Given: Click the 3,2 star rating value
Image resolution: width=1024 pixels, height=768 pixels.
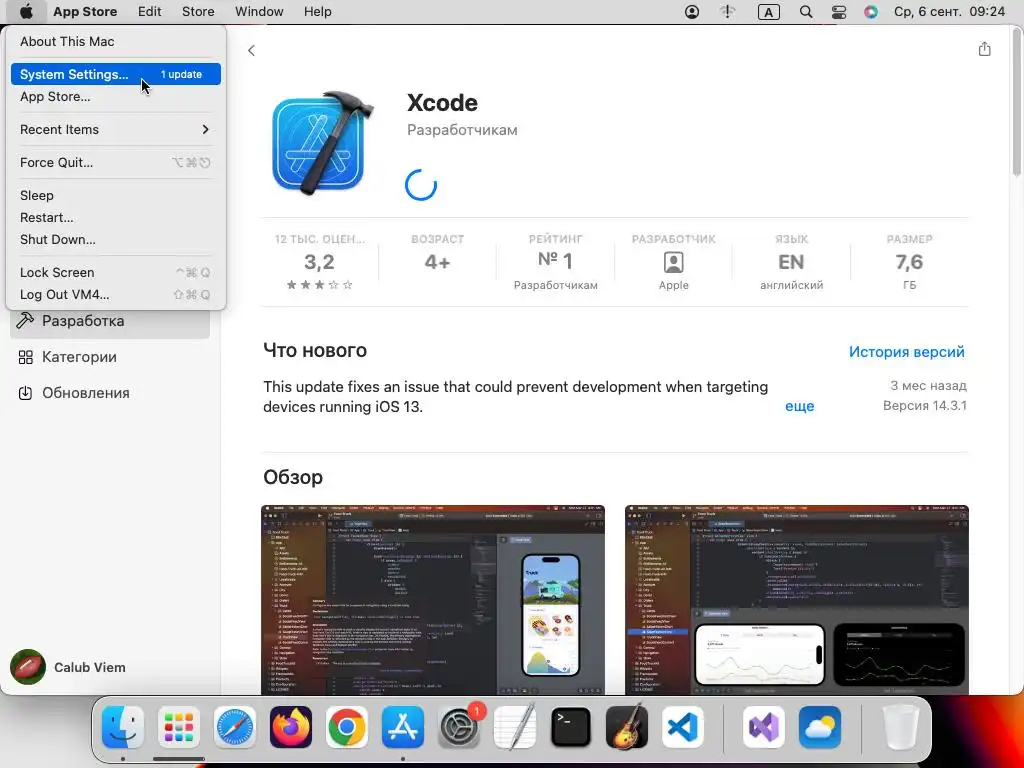Looking at the screenshot, I should click(319, 261).
